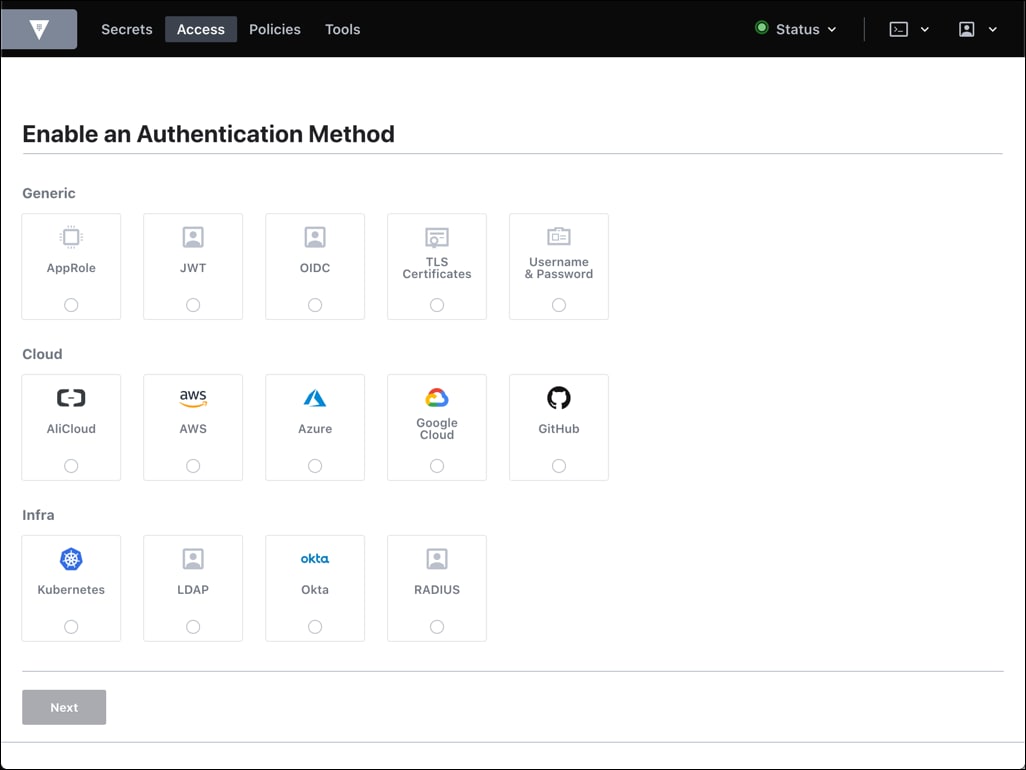
Task: Click the GitHub octocat icon
Action: pos(559,398)
